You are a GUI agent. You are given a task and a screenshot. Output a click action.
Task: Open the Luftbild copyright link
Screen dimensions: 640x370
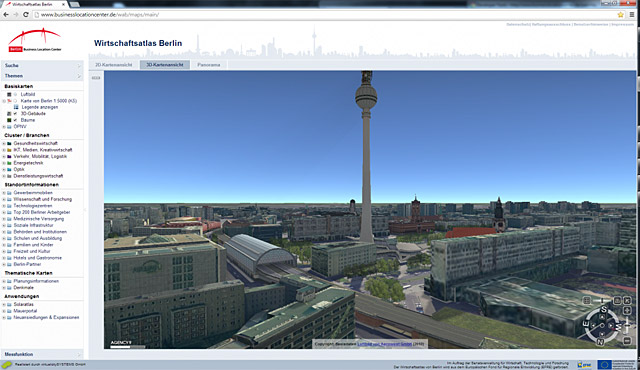point(384,344)
